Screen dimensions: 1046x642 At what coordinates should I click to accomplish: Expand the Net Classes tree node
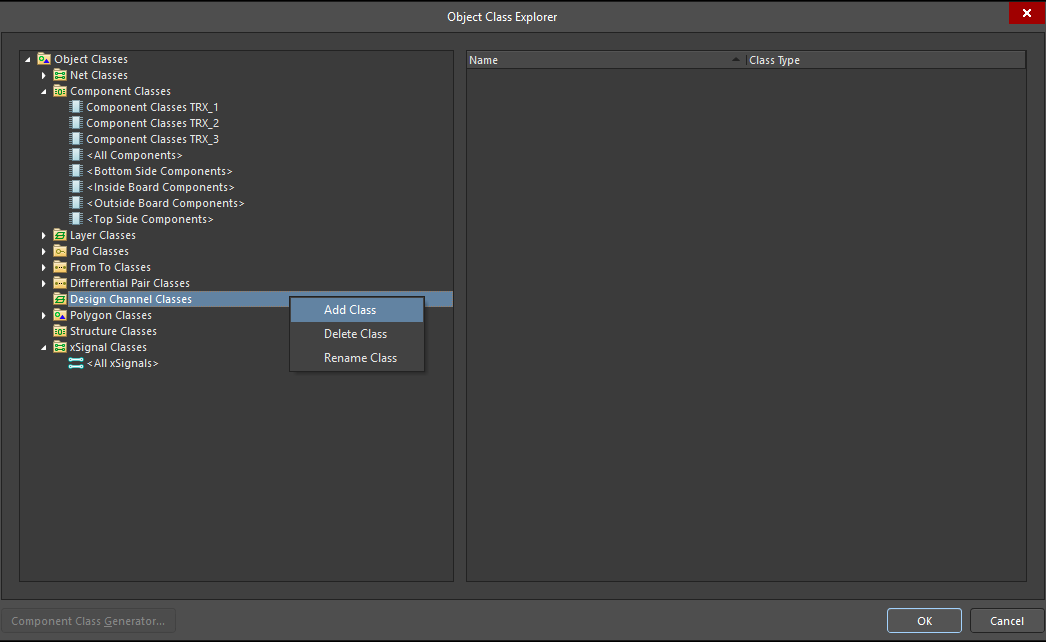tap(43, 74)
